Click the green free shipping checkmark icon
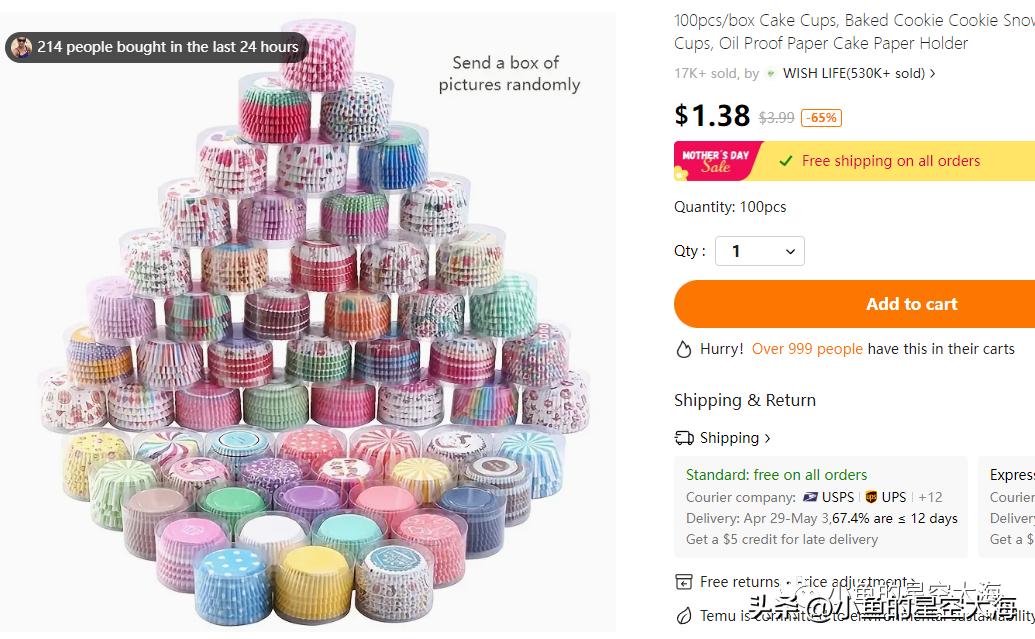Viewport: 1035px width, 639px height. tap(786, 161)
